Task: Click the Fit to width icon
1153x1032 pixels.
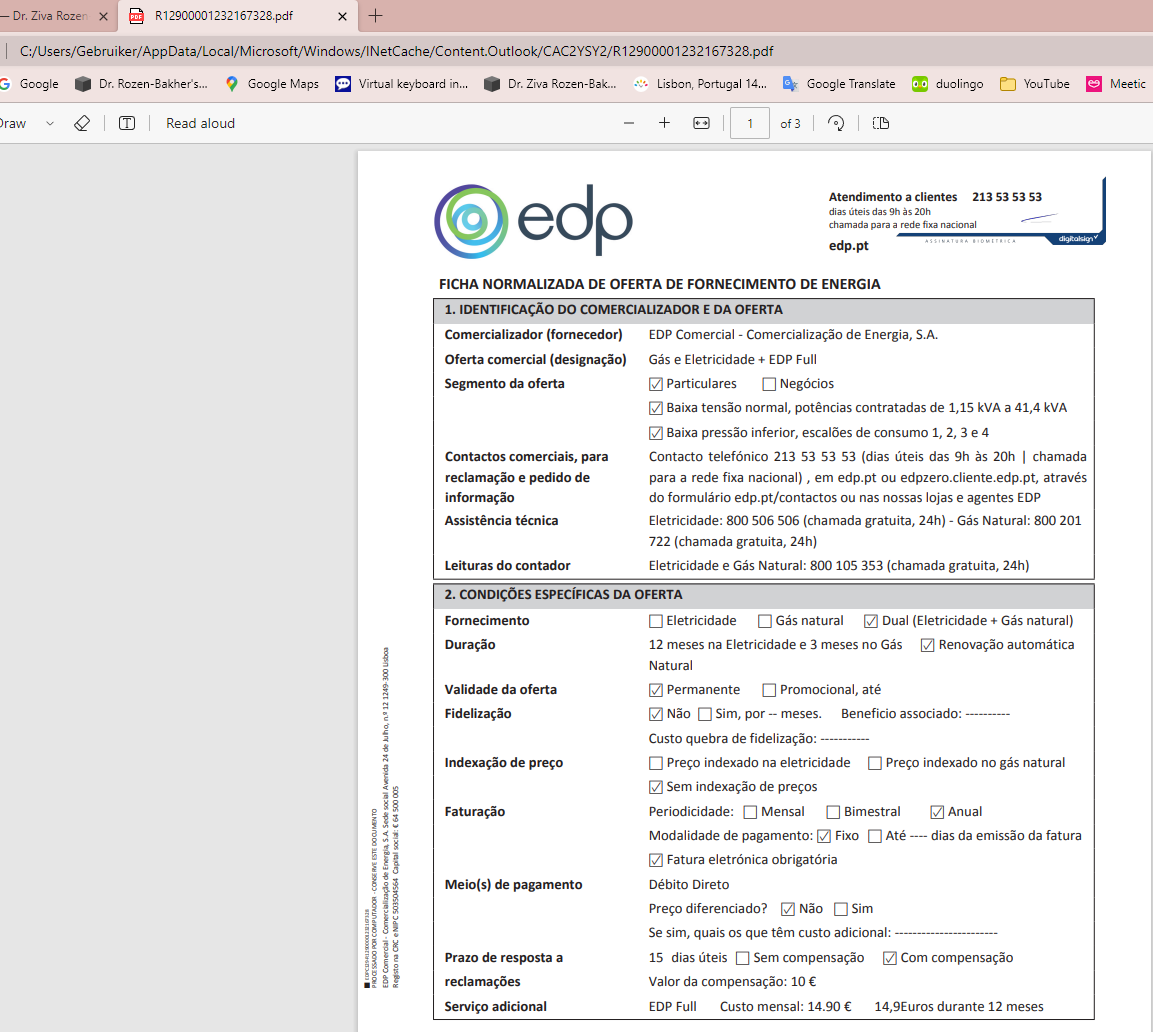Action: pos(702,124)
